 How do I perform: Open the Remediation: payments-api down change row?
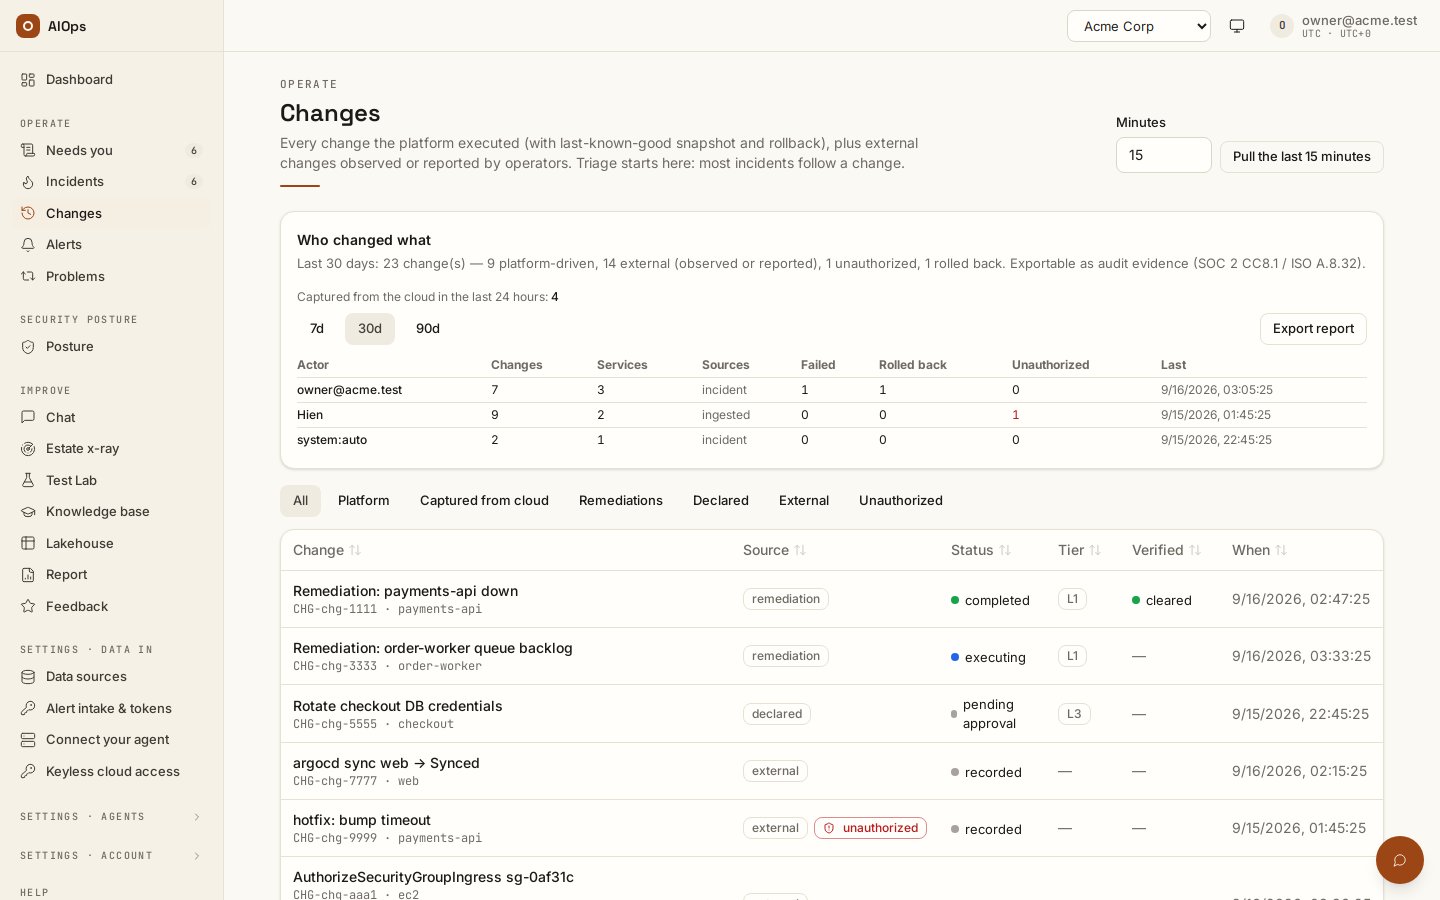(x=832, y=600)
